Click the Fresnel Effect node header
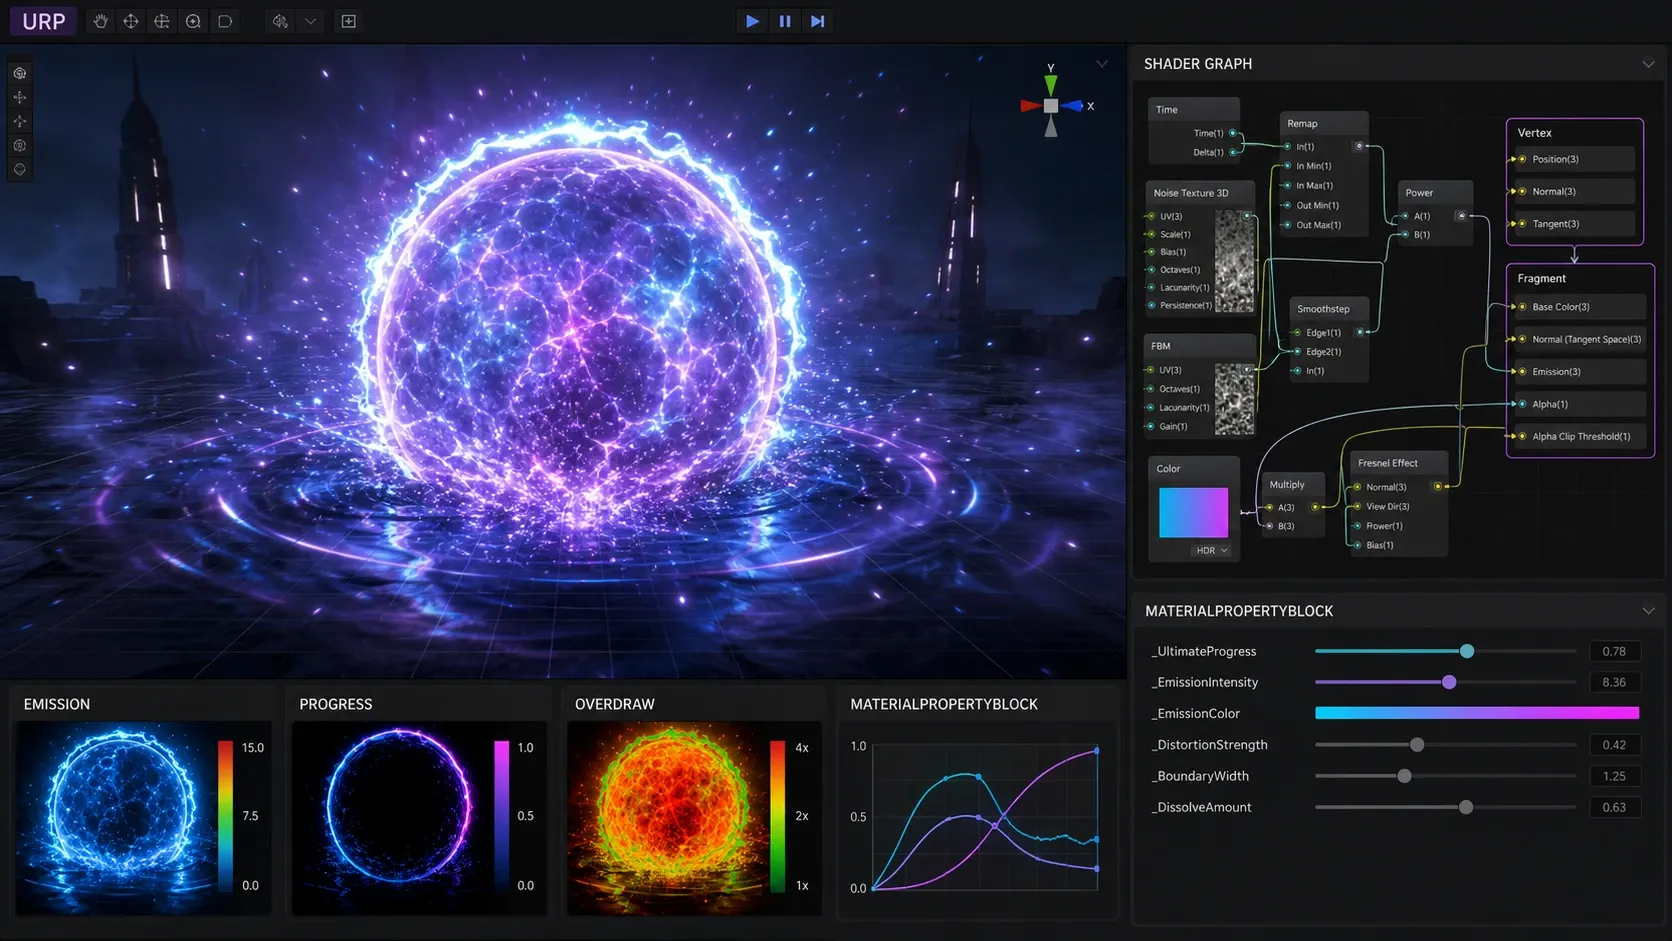The image size is (1672, 941). tap(1398, 463)
